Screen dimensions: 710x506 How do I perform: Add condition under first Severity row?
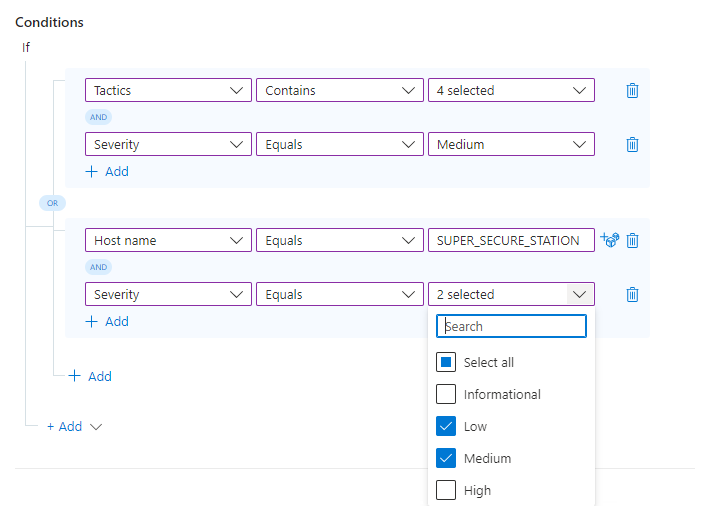tap(108, 172)
